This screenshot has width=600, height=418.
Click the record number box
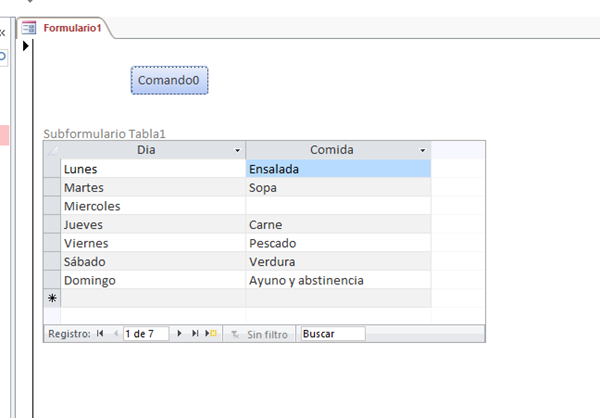click(145, 334)
